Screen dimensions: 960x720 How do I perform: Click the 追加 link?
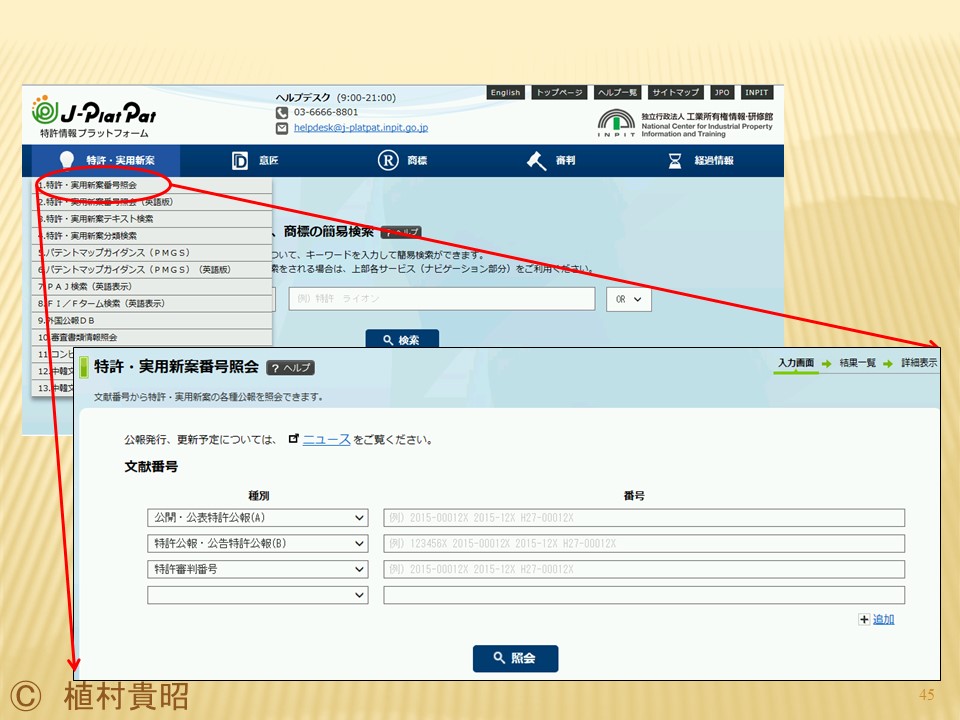point(883,620)
